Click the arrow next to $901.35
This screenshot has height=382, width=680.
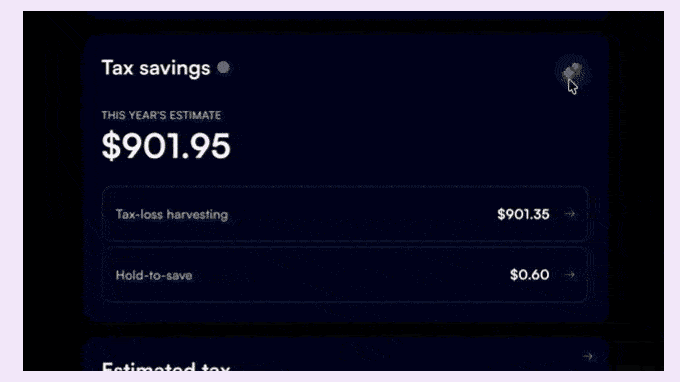point(570,214)
